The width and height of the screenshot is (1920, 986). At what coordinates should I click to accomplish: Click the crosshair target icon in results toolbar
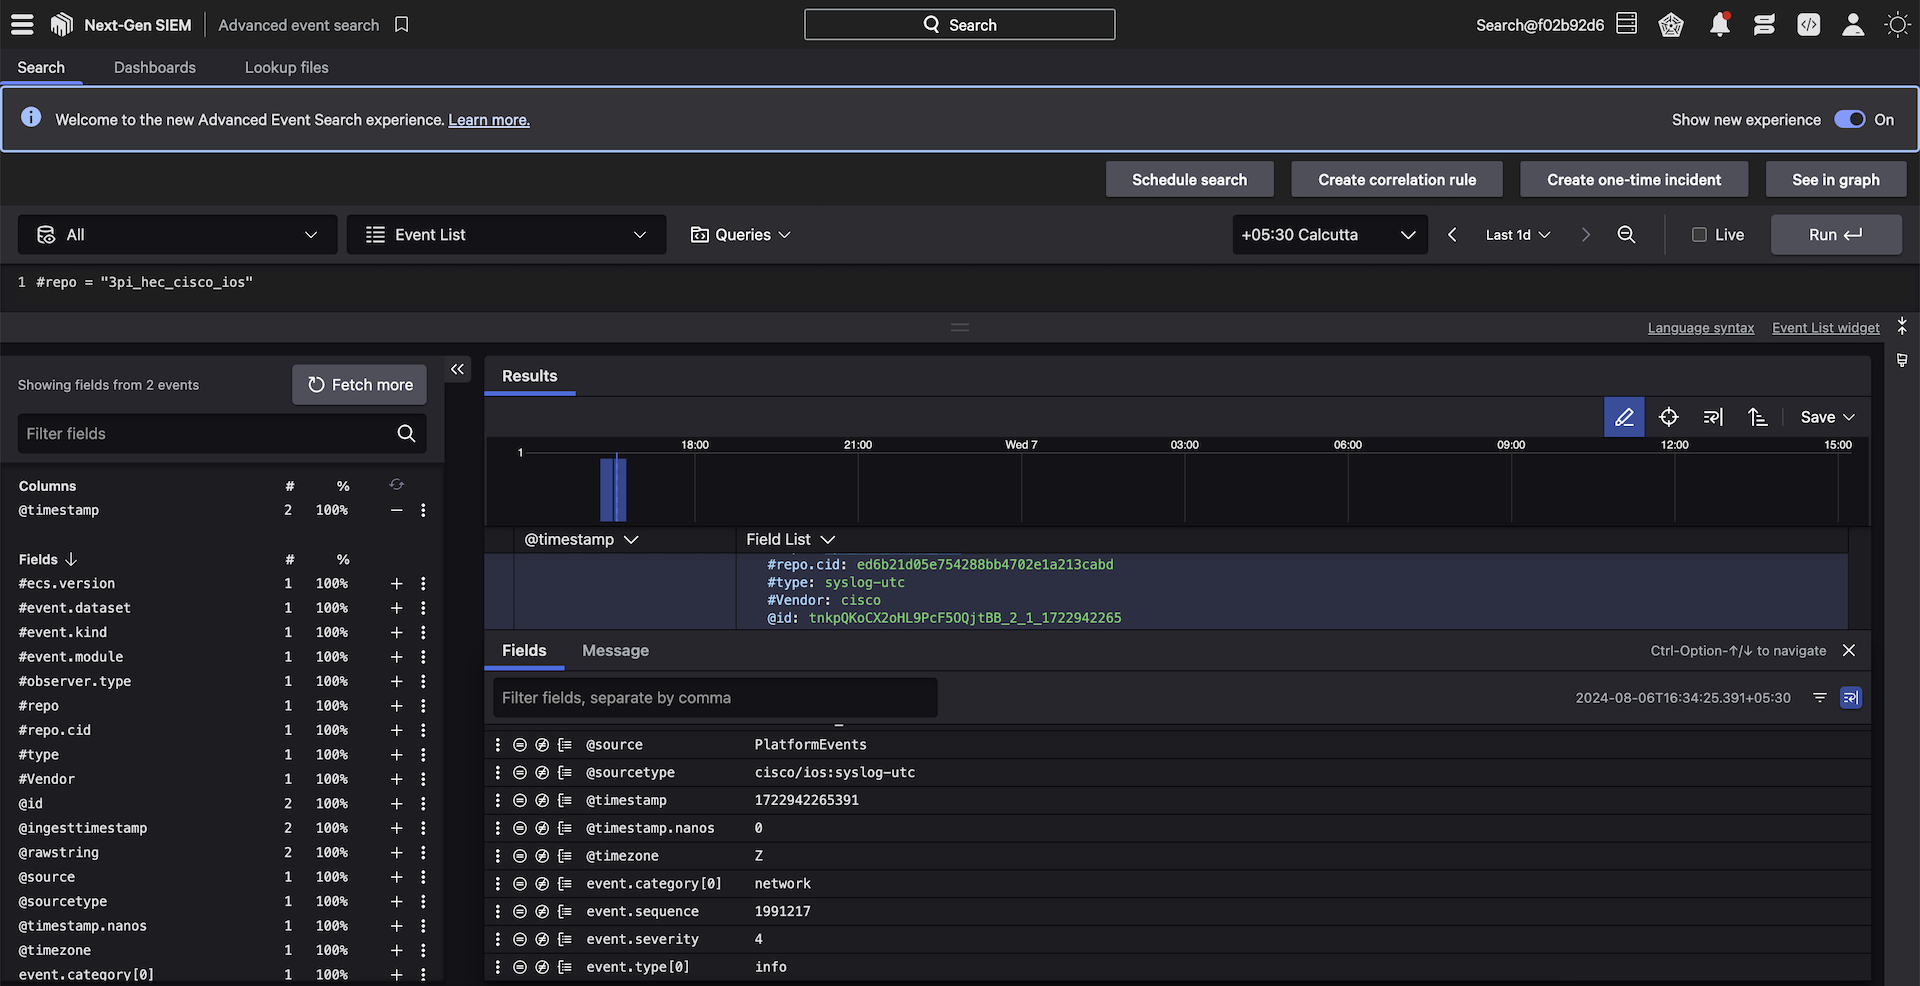click(x=1668, y=417)
